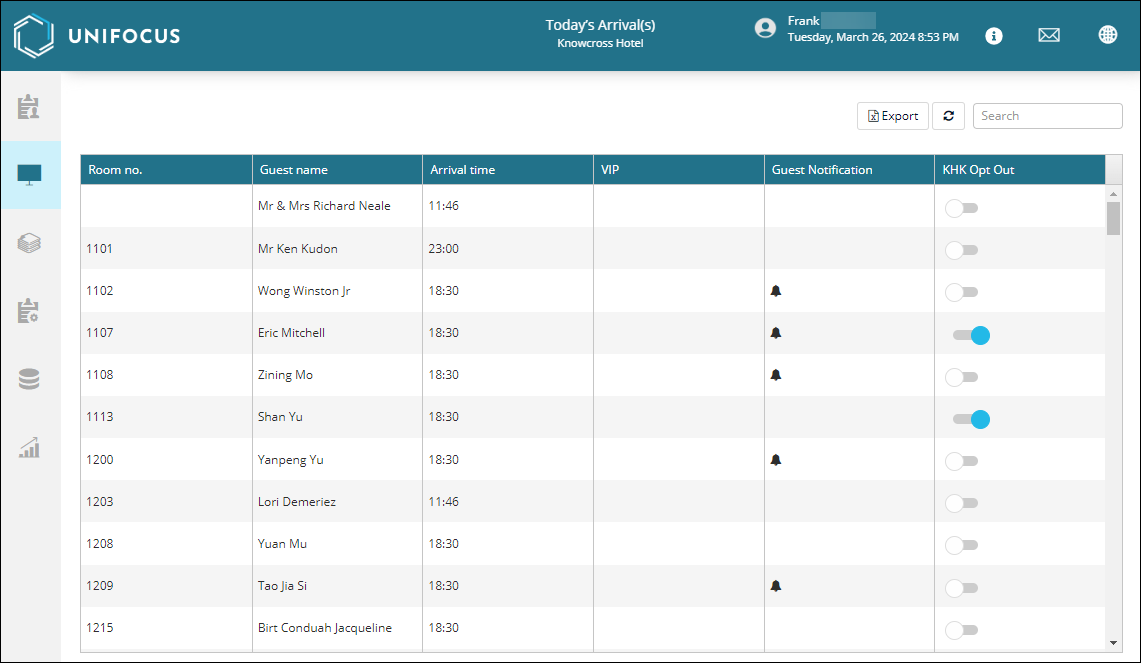Click into the Search input field

click(1047, 116)
